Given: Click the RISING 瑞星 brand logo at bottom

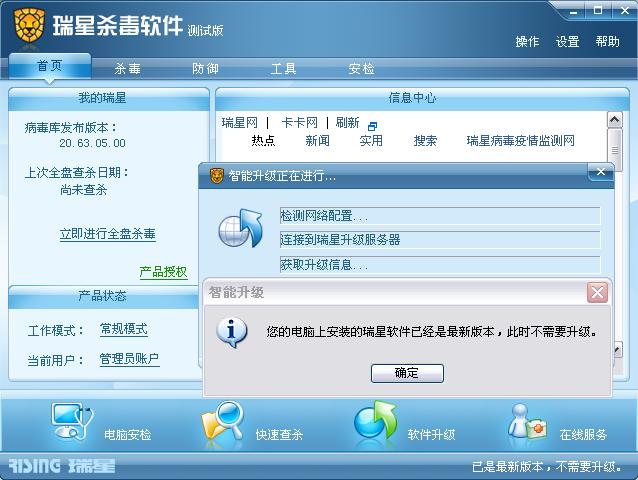Looking at the screenshot, I should click(x=62, y=466).
